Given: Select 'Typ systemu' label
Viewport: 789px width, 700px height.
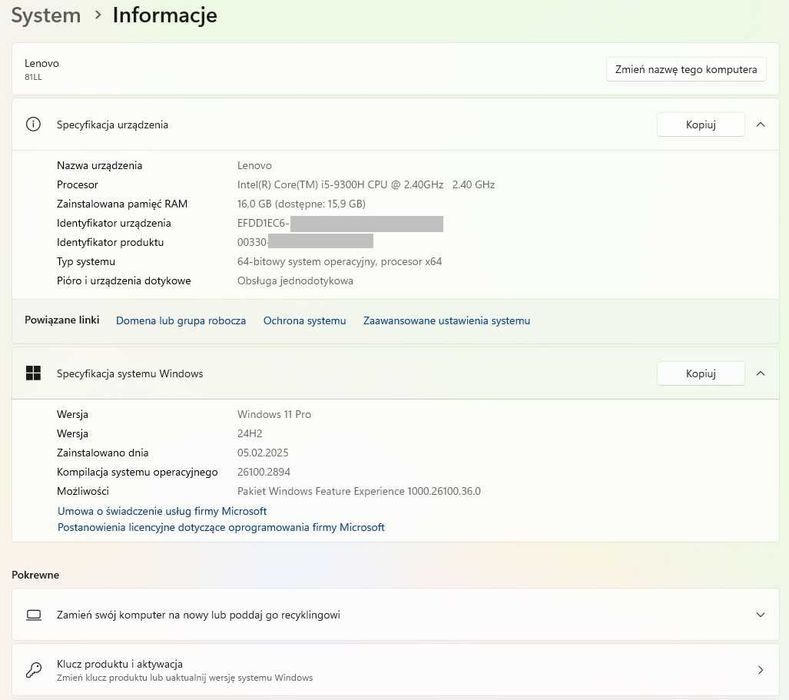Looking at the screenshot, I should [x=86, y=262].
